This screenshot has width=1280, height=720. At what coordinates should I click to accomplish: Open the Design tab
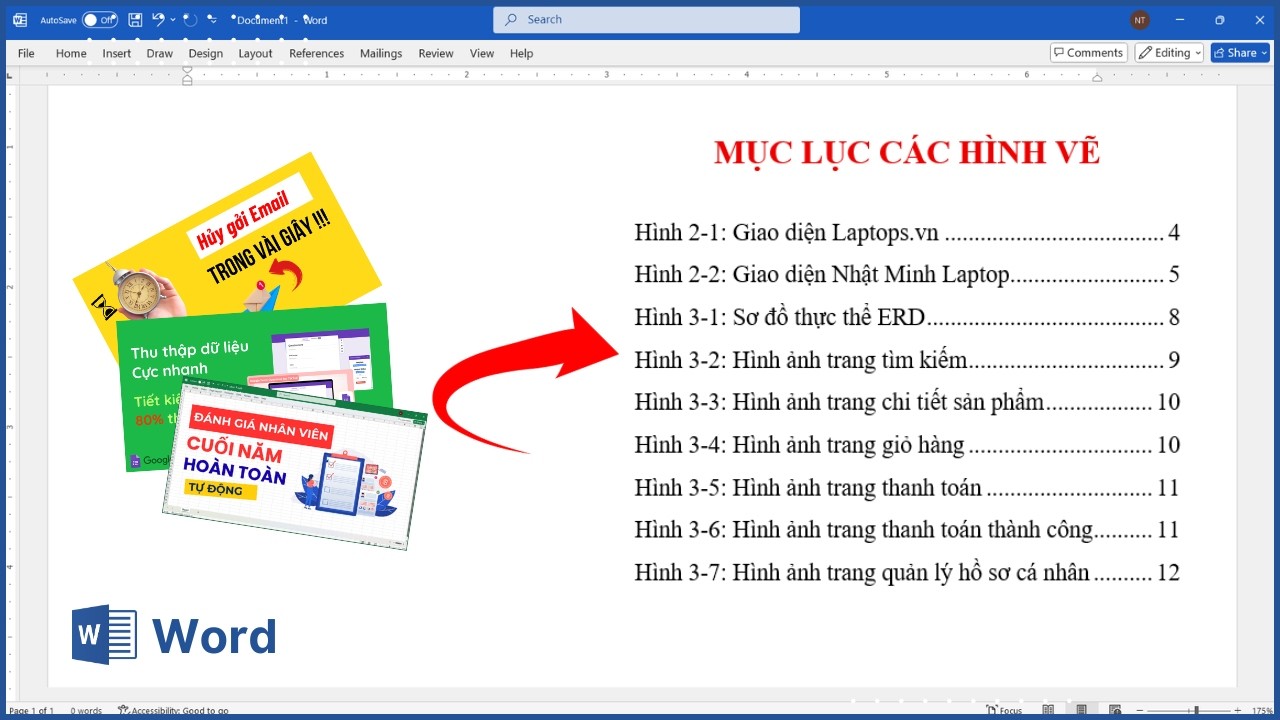click(206, 53)
